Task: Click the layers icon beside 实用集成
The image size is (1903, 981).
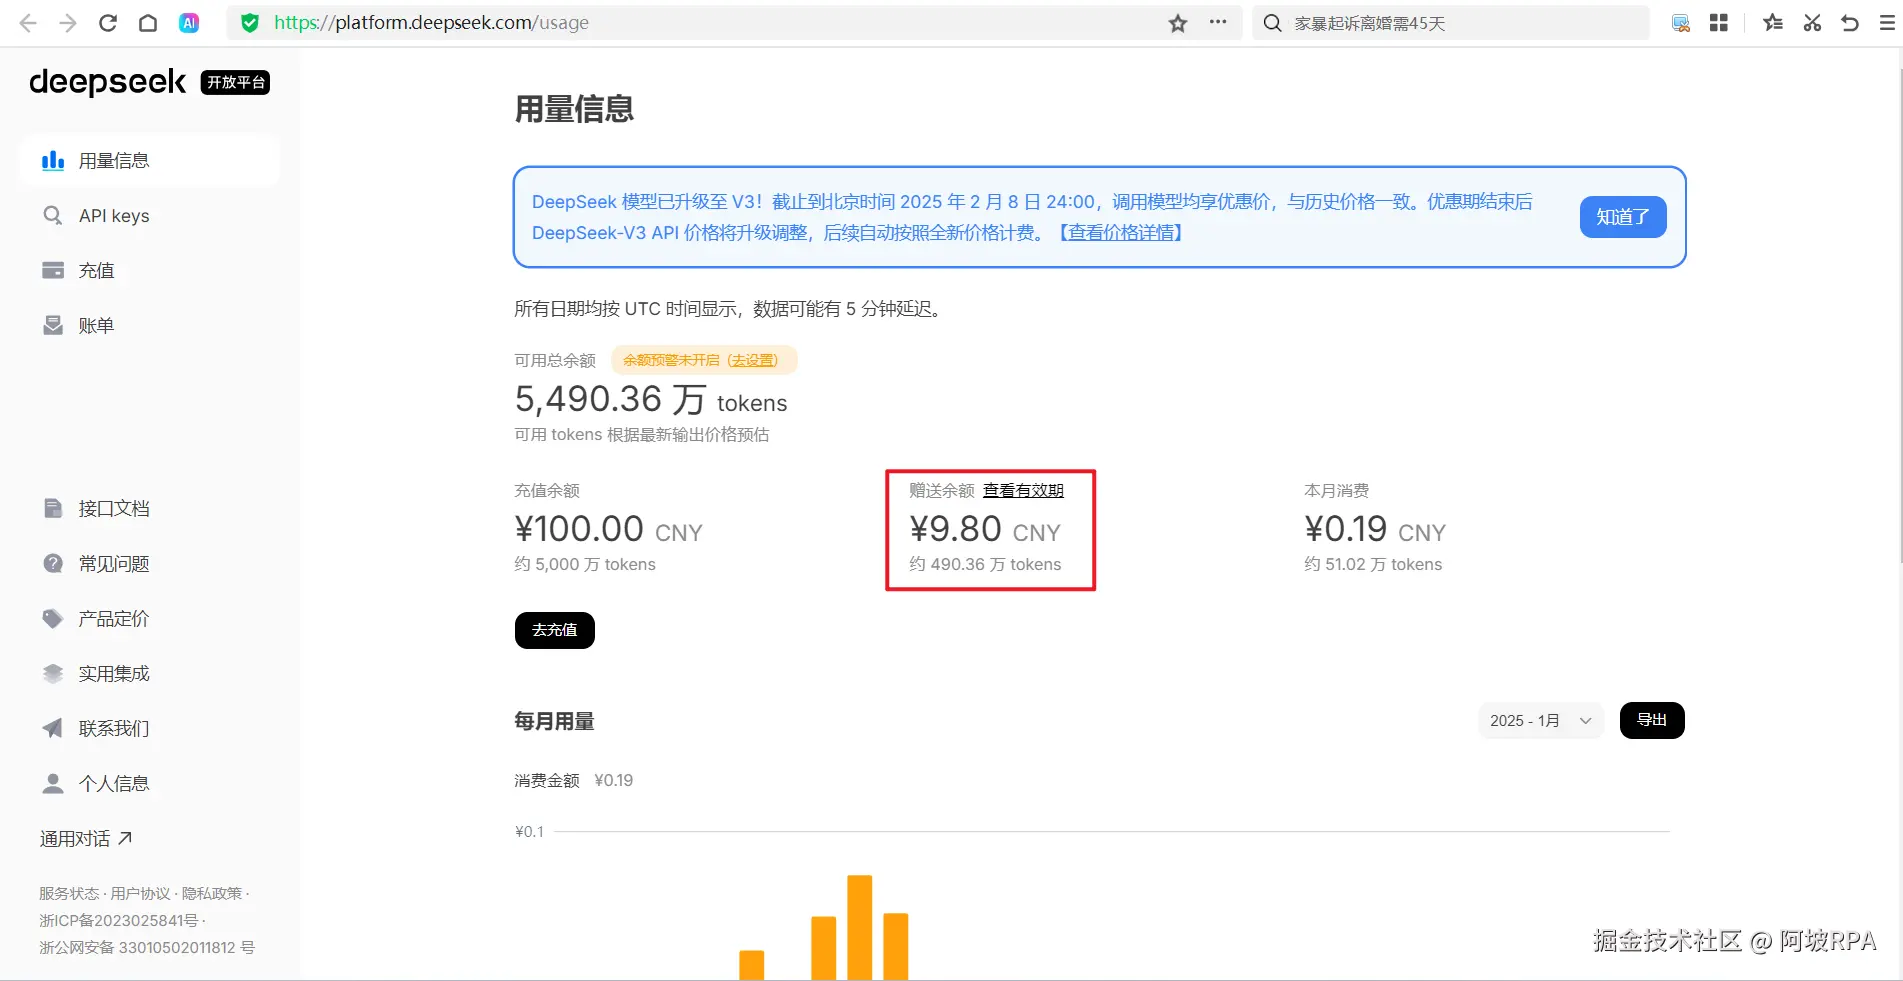Action: tap(53, 674)
